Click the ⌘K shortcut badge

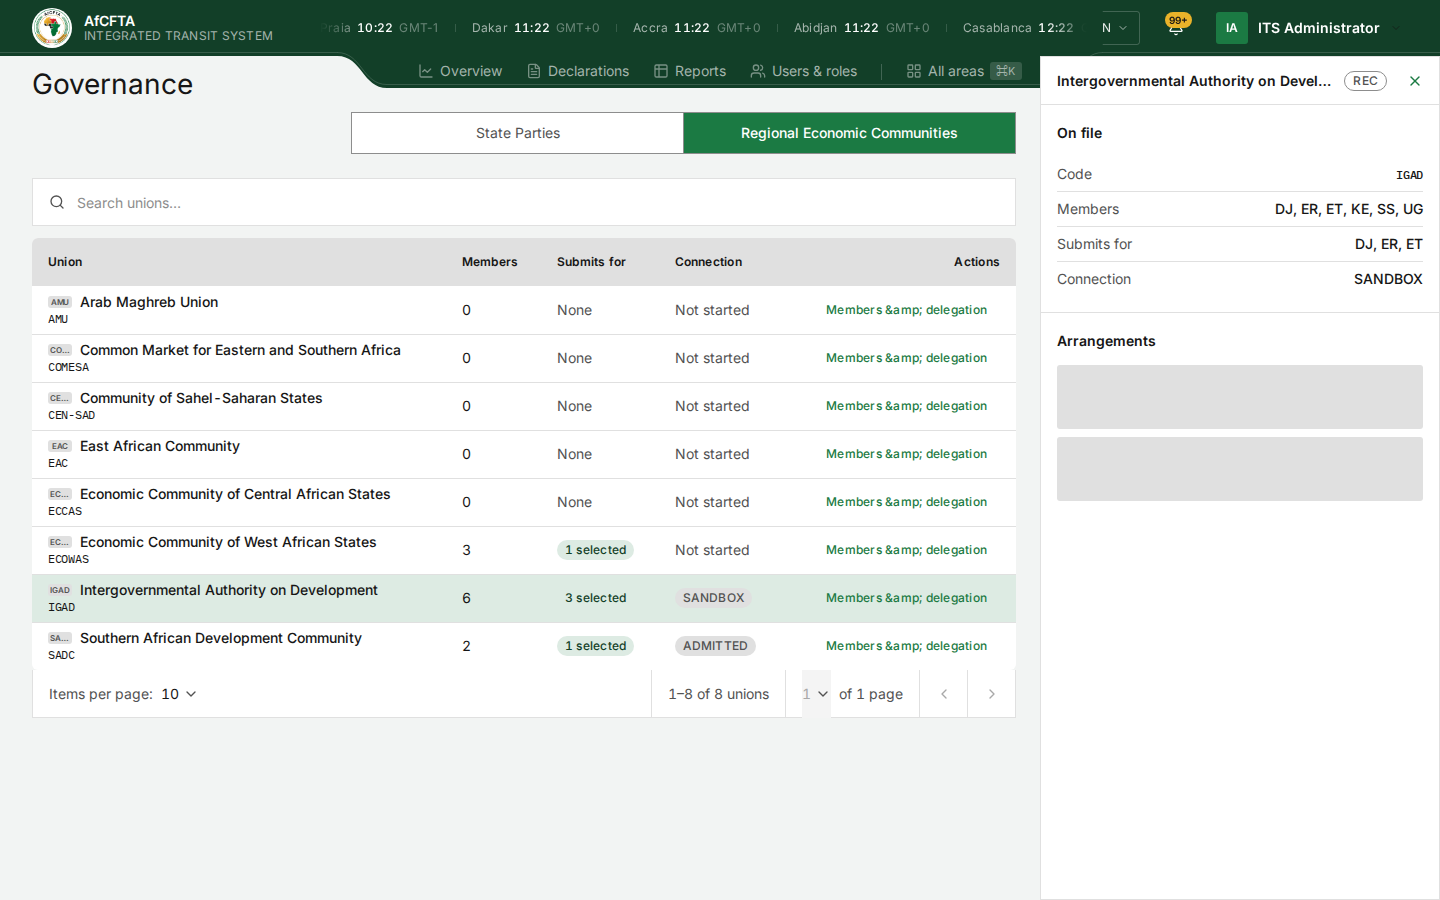point(1006,71)
